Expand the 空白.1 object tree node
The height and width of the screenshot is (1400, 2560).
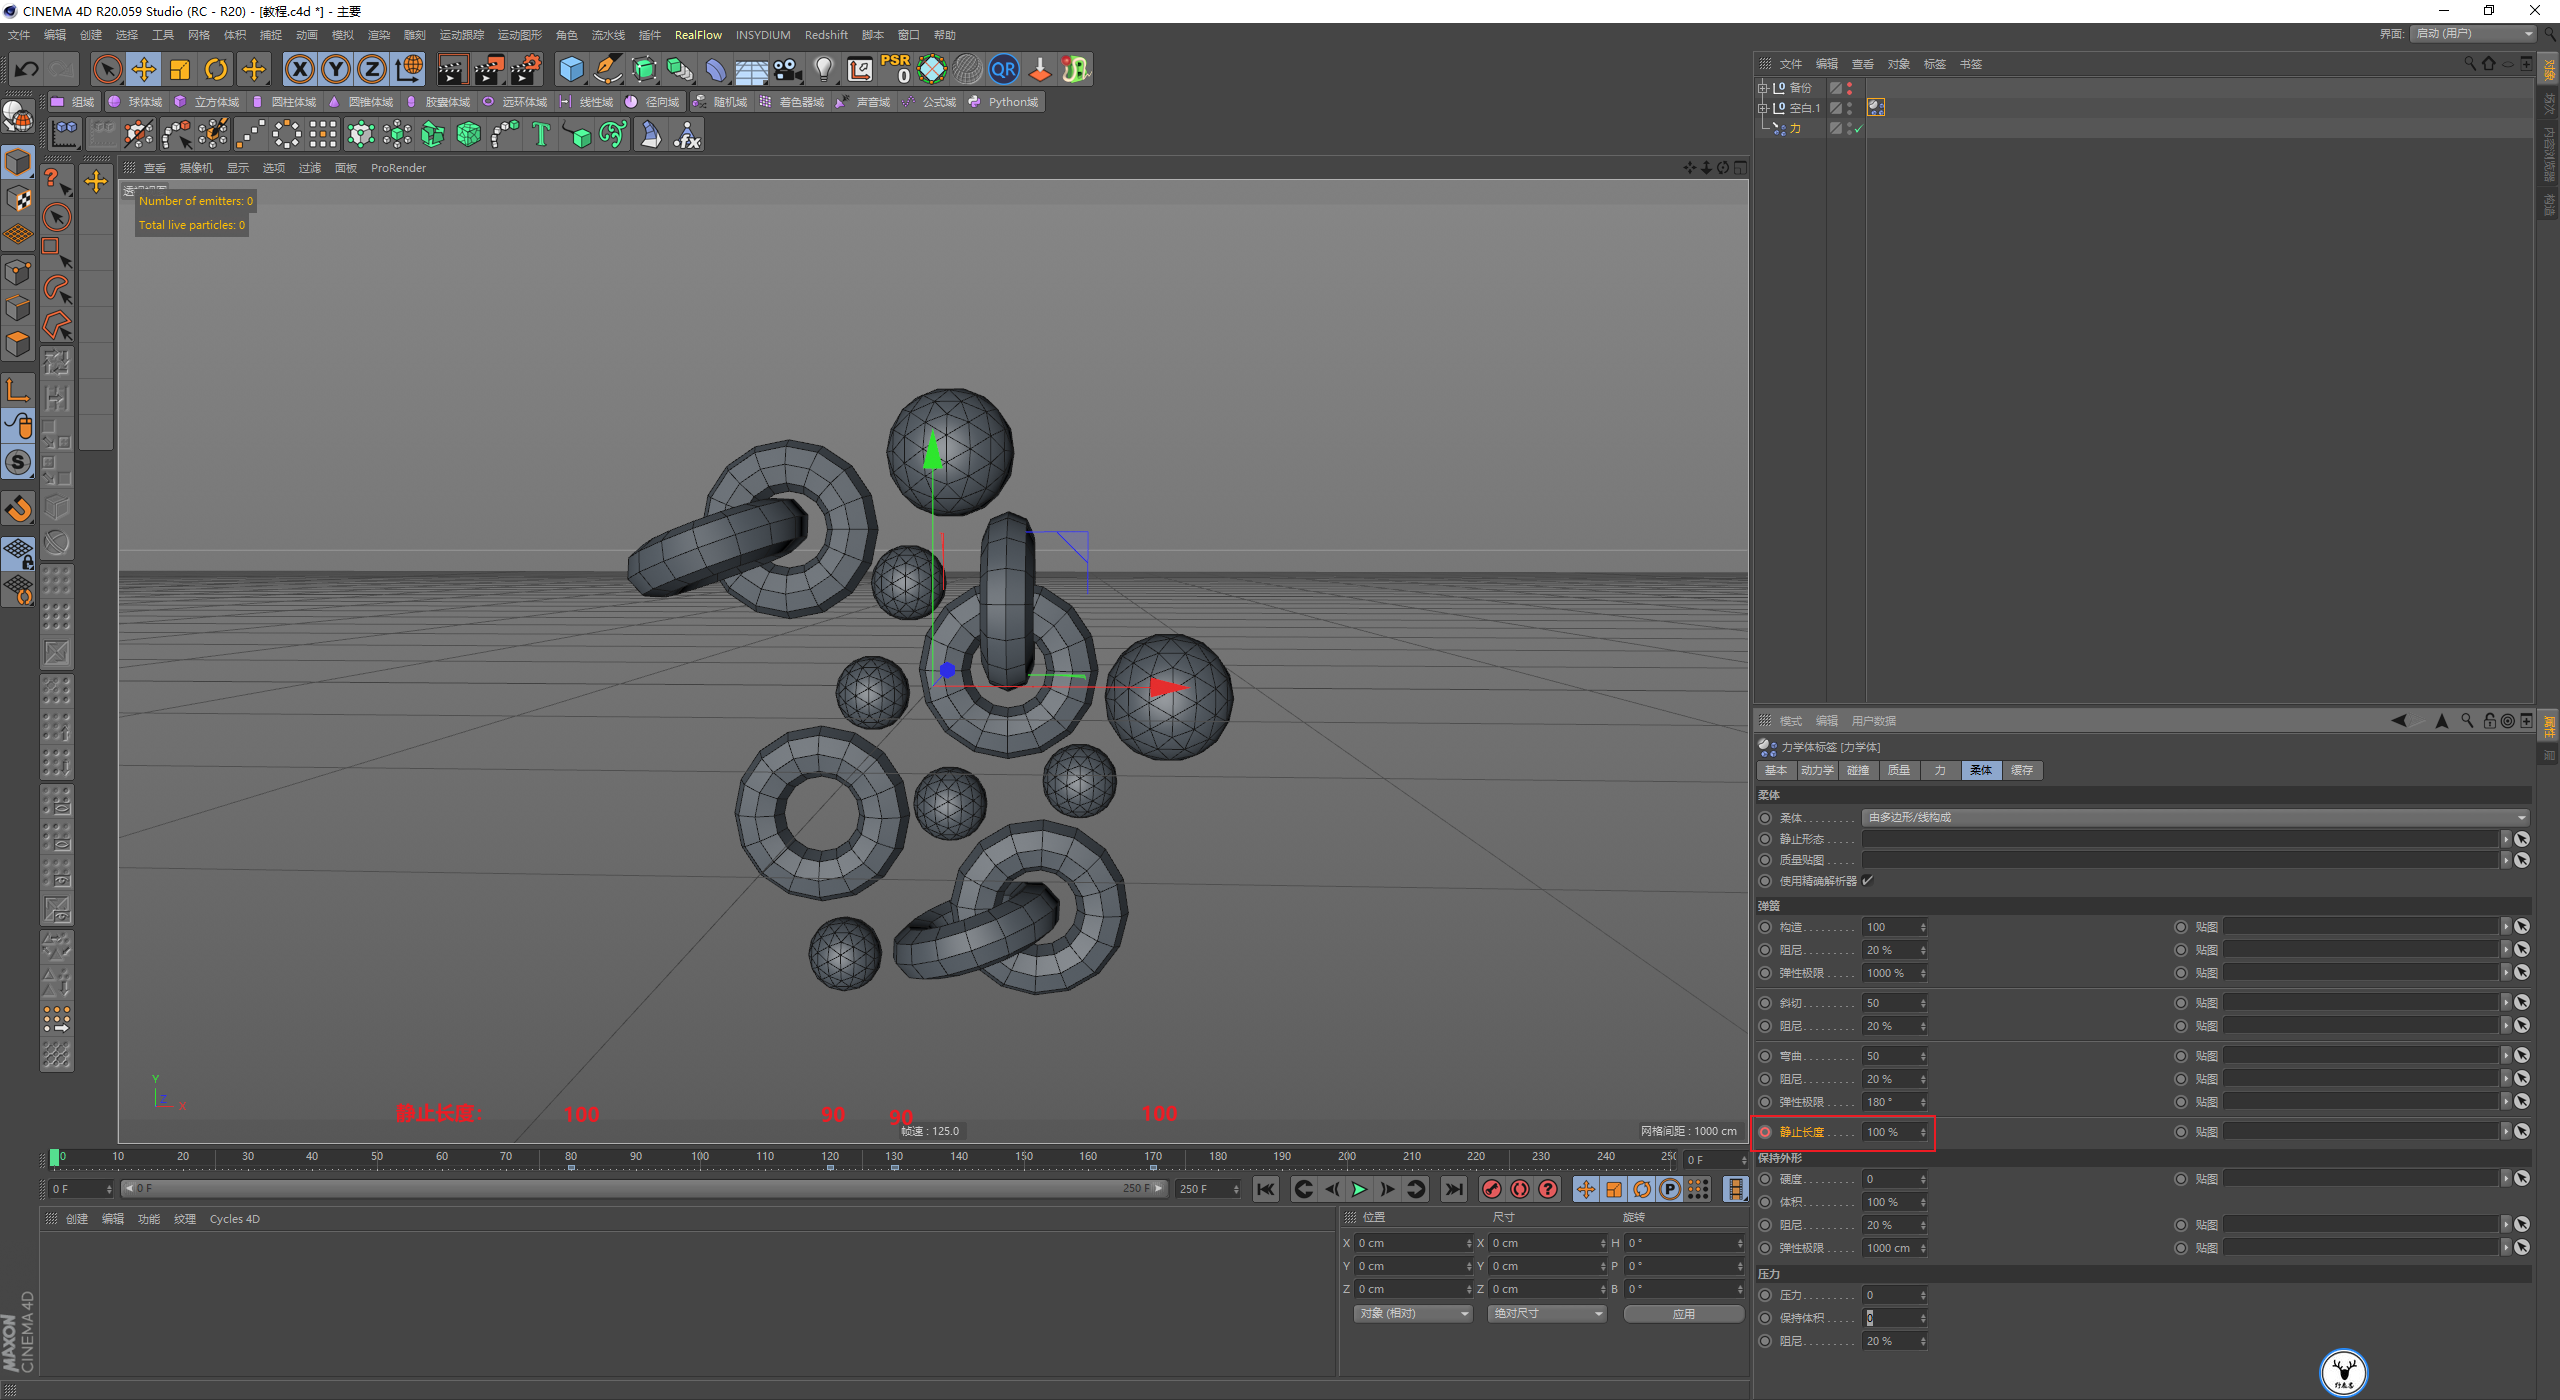tap(1762, 108)
